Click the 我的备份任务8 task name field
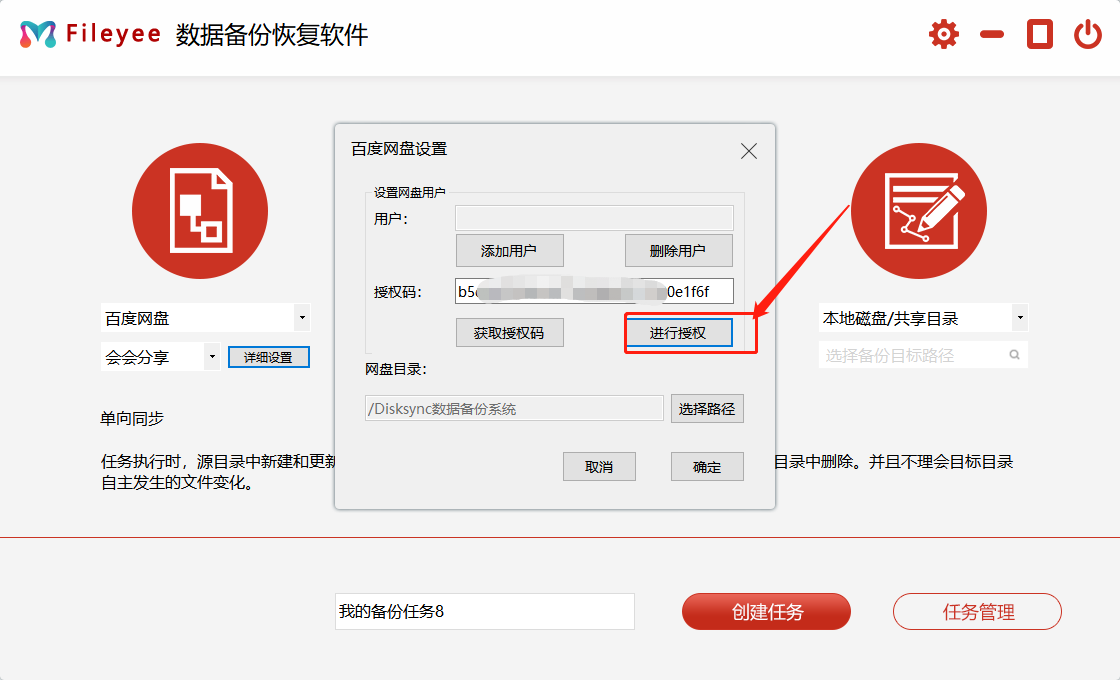This screenshot has height=680, width=1120. (485, 611)
